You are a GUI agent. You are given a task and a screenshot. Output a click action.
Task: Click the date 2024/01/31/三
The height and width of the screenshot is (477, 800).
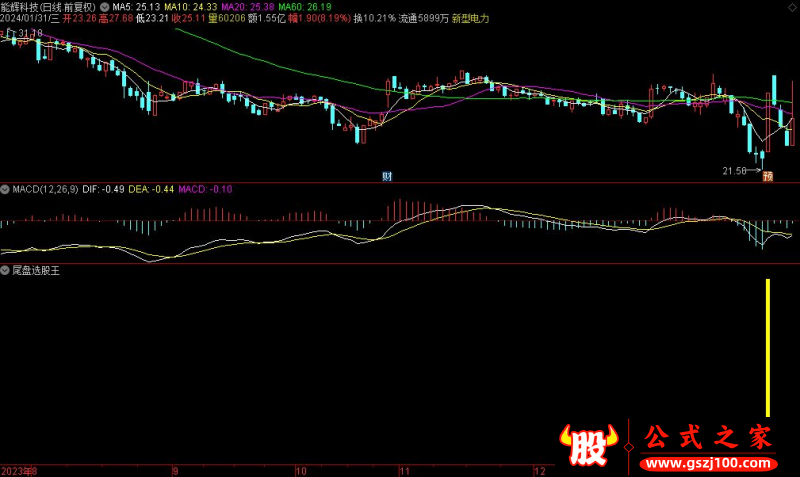tap(30, 18)
